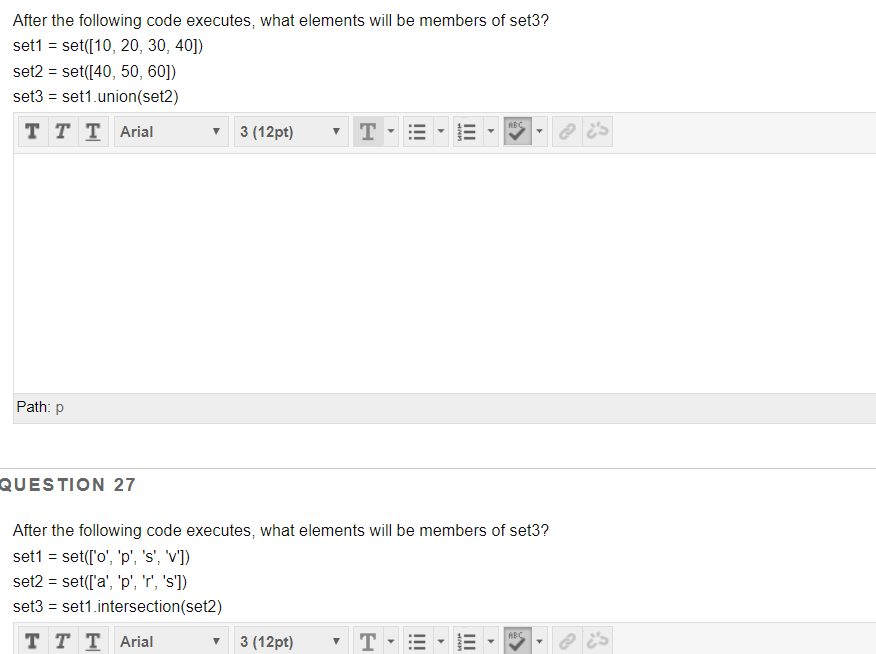
Task: Apply bold formatting in the answer editor
Action: pos(32,131)
